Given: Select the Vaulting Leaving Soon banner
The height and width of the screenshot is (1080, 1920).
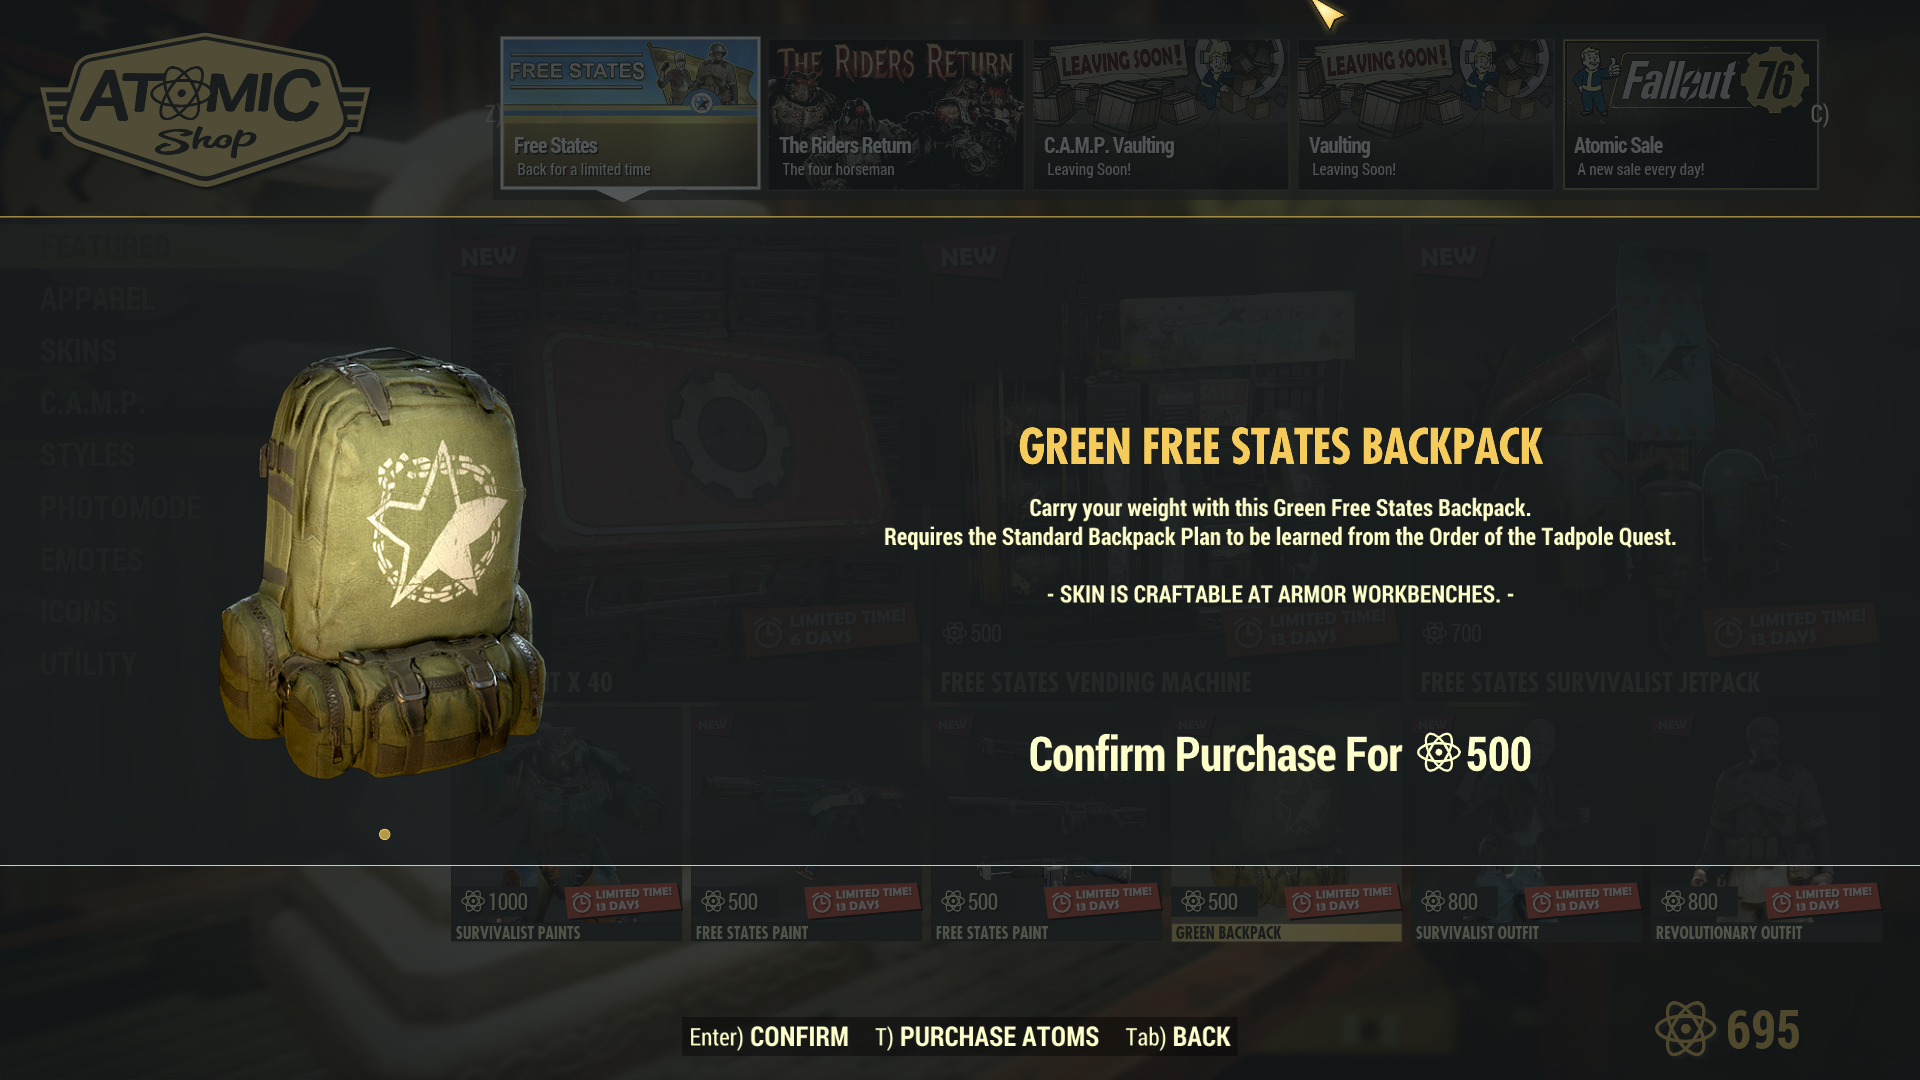Looking at the screenshot, I should pyautogui.click(x=1425, y=114).
